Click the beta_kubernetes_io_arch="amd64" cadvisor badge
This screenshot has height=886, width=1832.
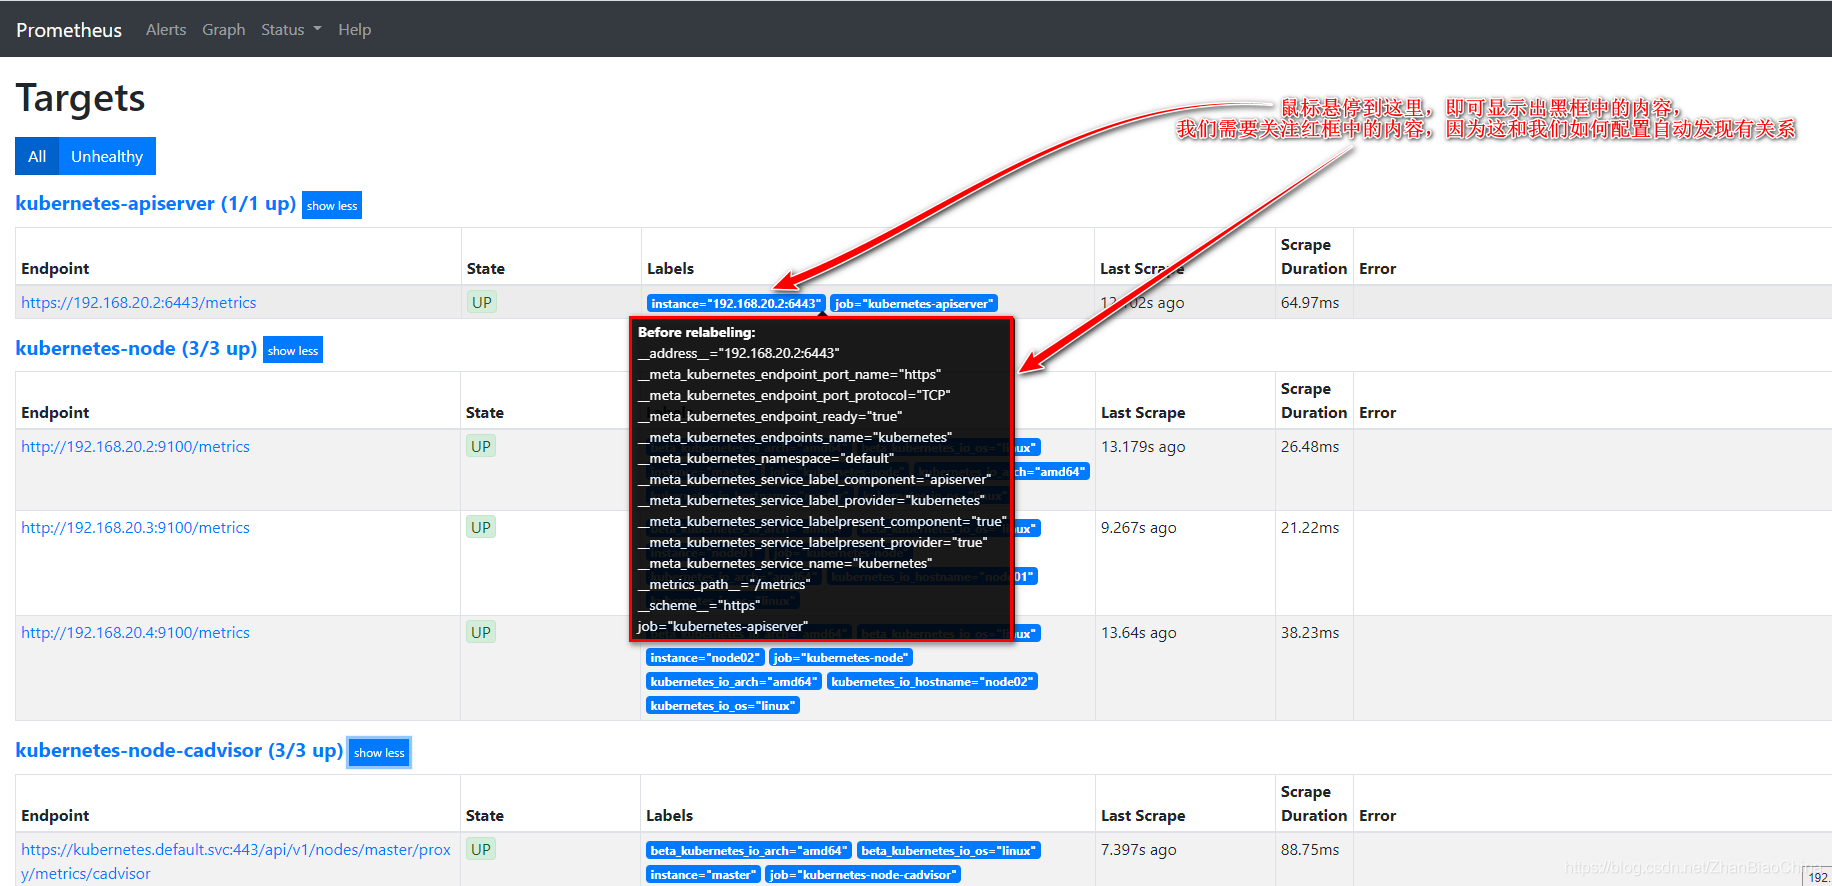point(749,850)
